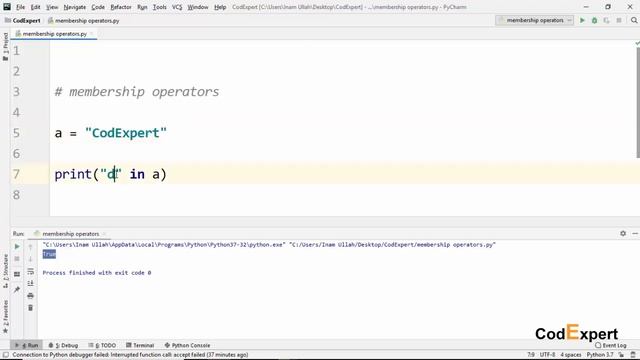
Task: Open the TODO tool window tab
Action: click(x=102, y=345)
